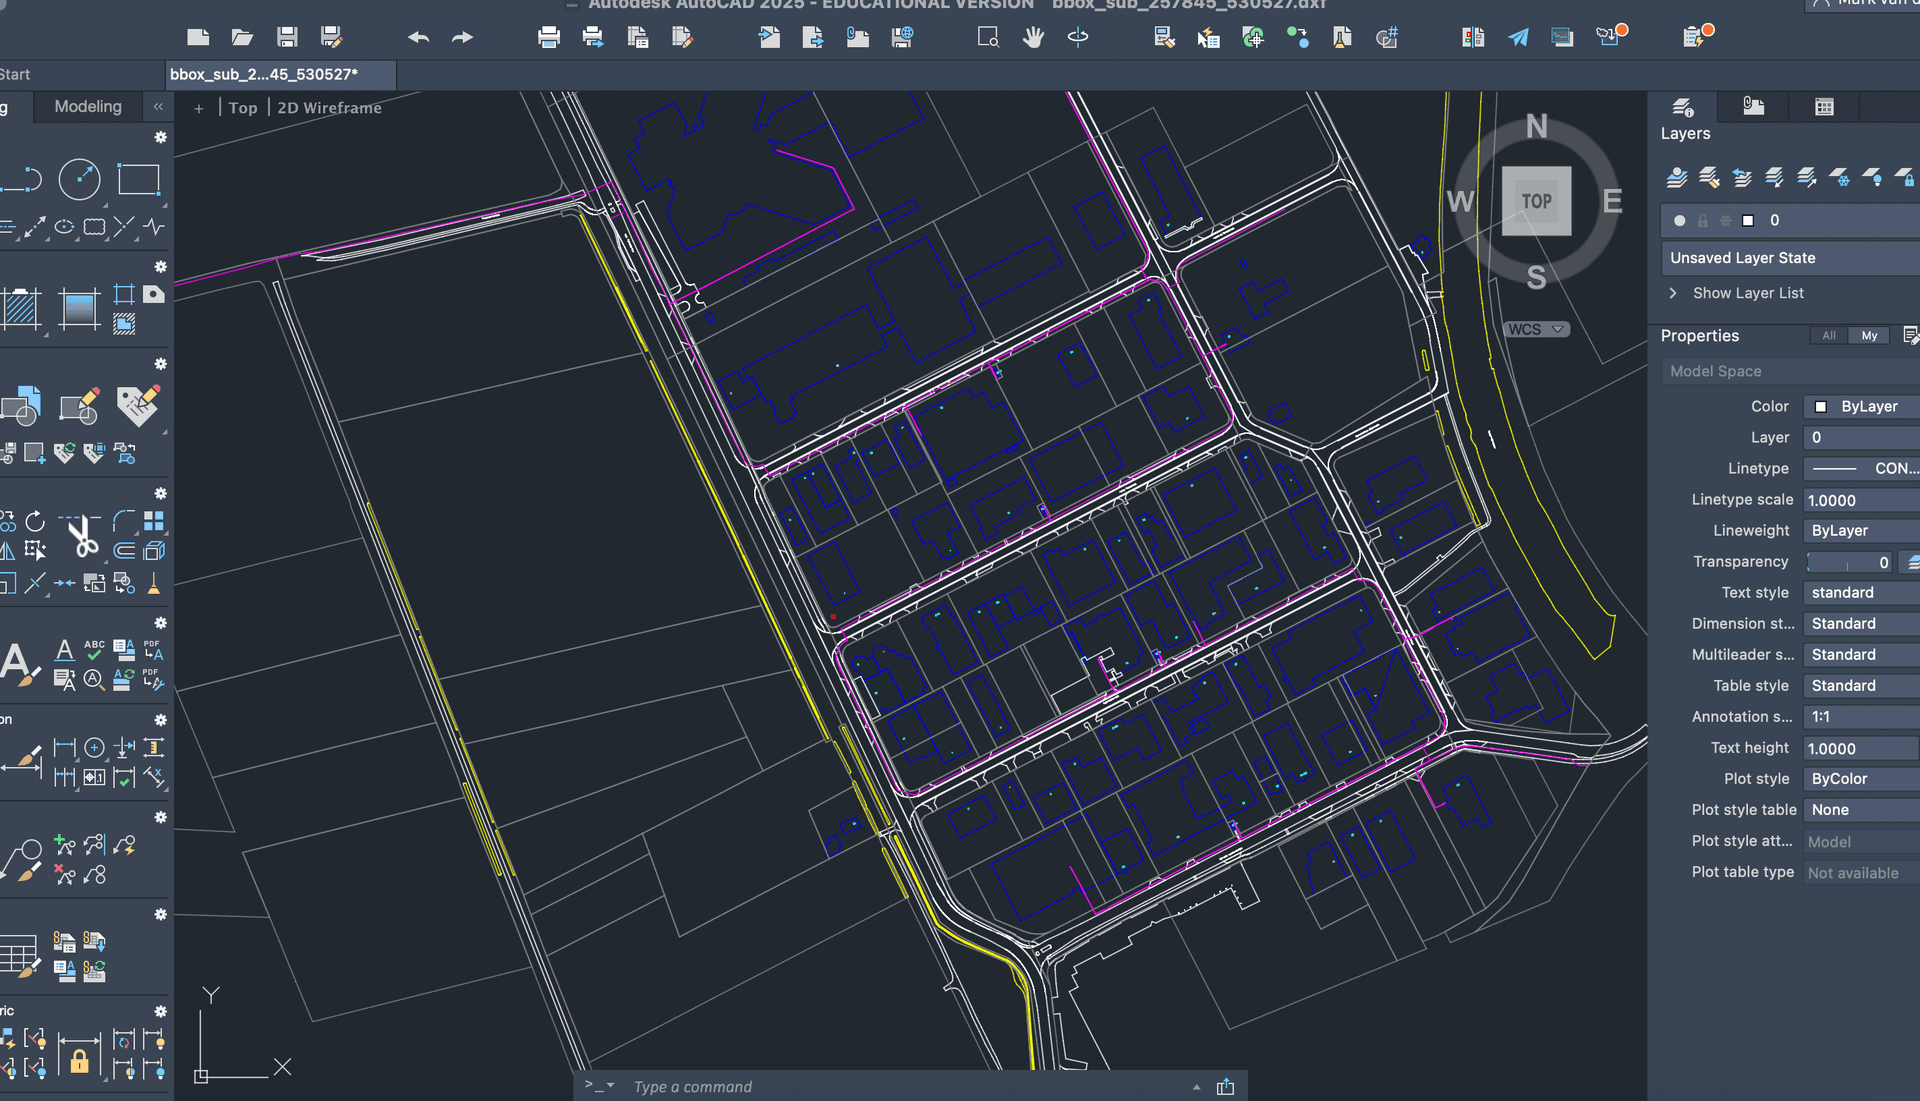Select the Rectangle draw tool
Screen dimensions: 1920x1101
[138, 180]
